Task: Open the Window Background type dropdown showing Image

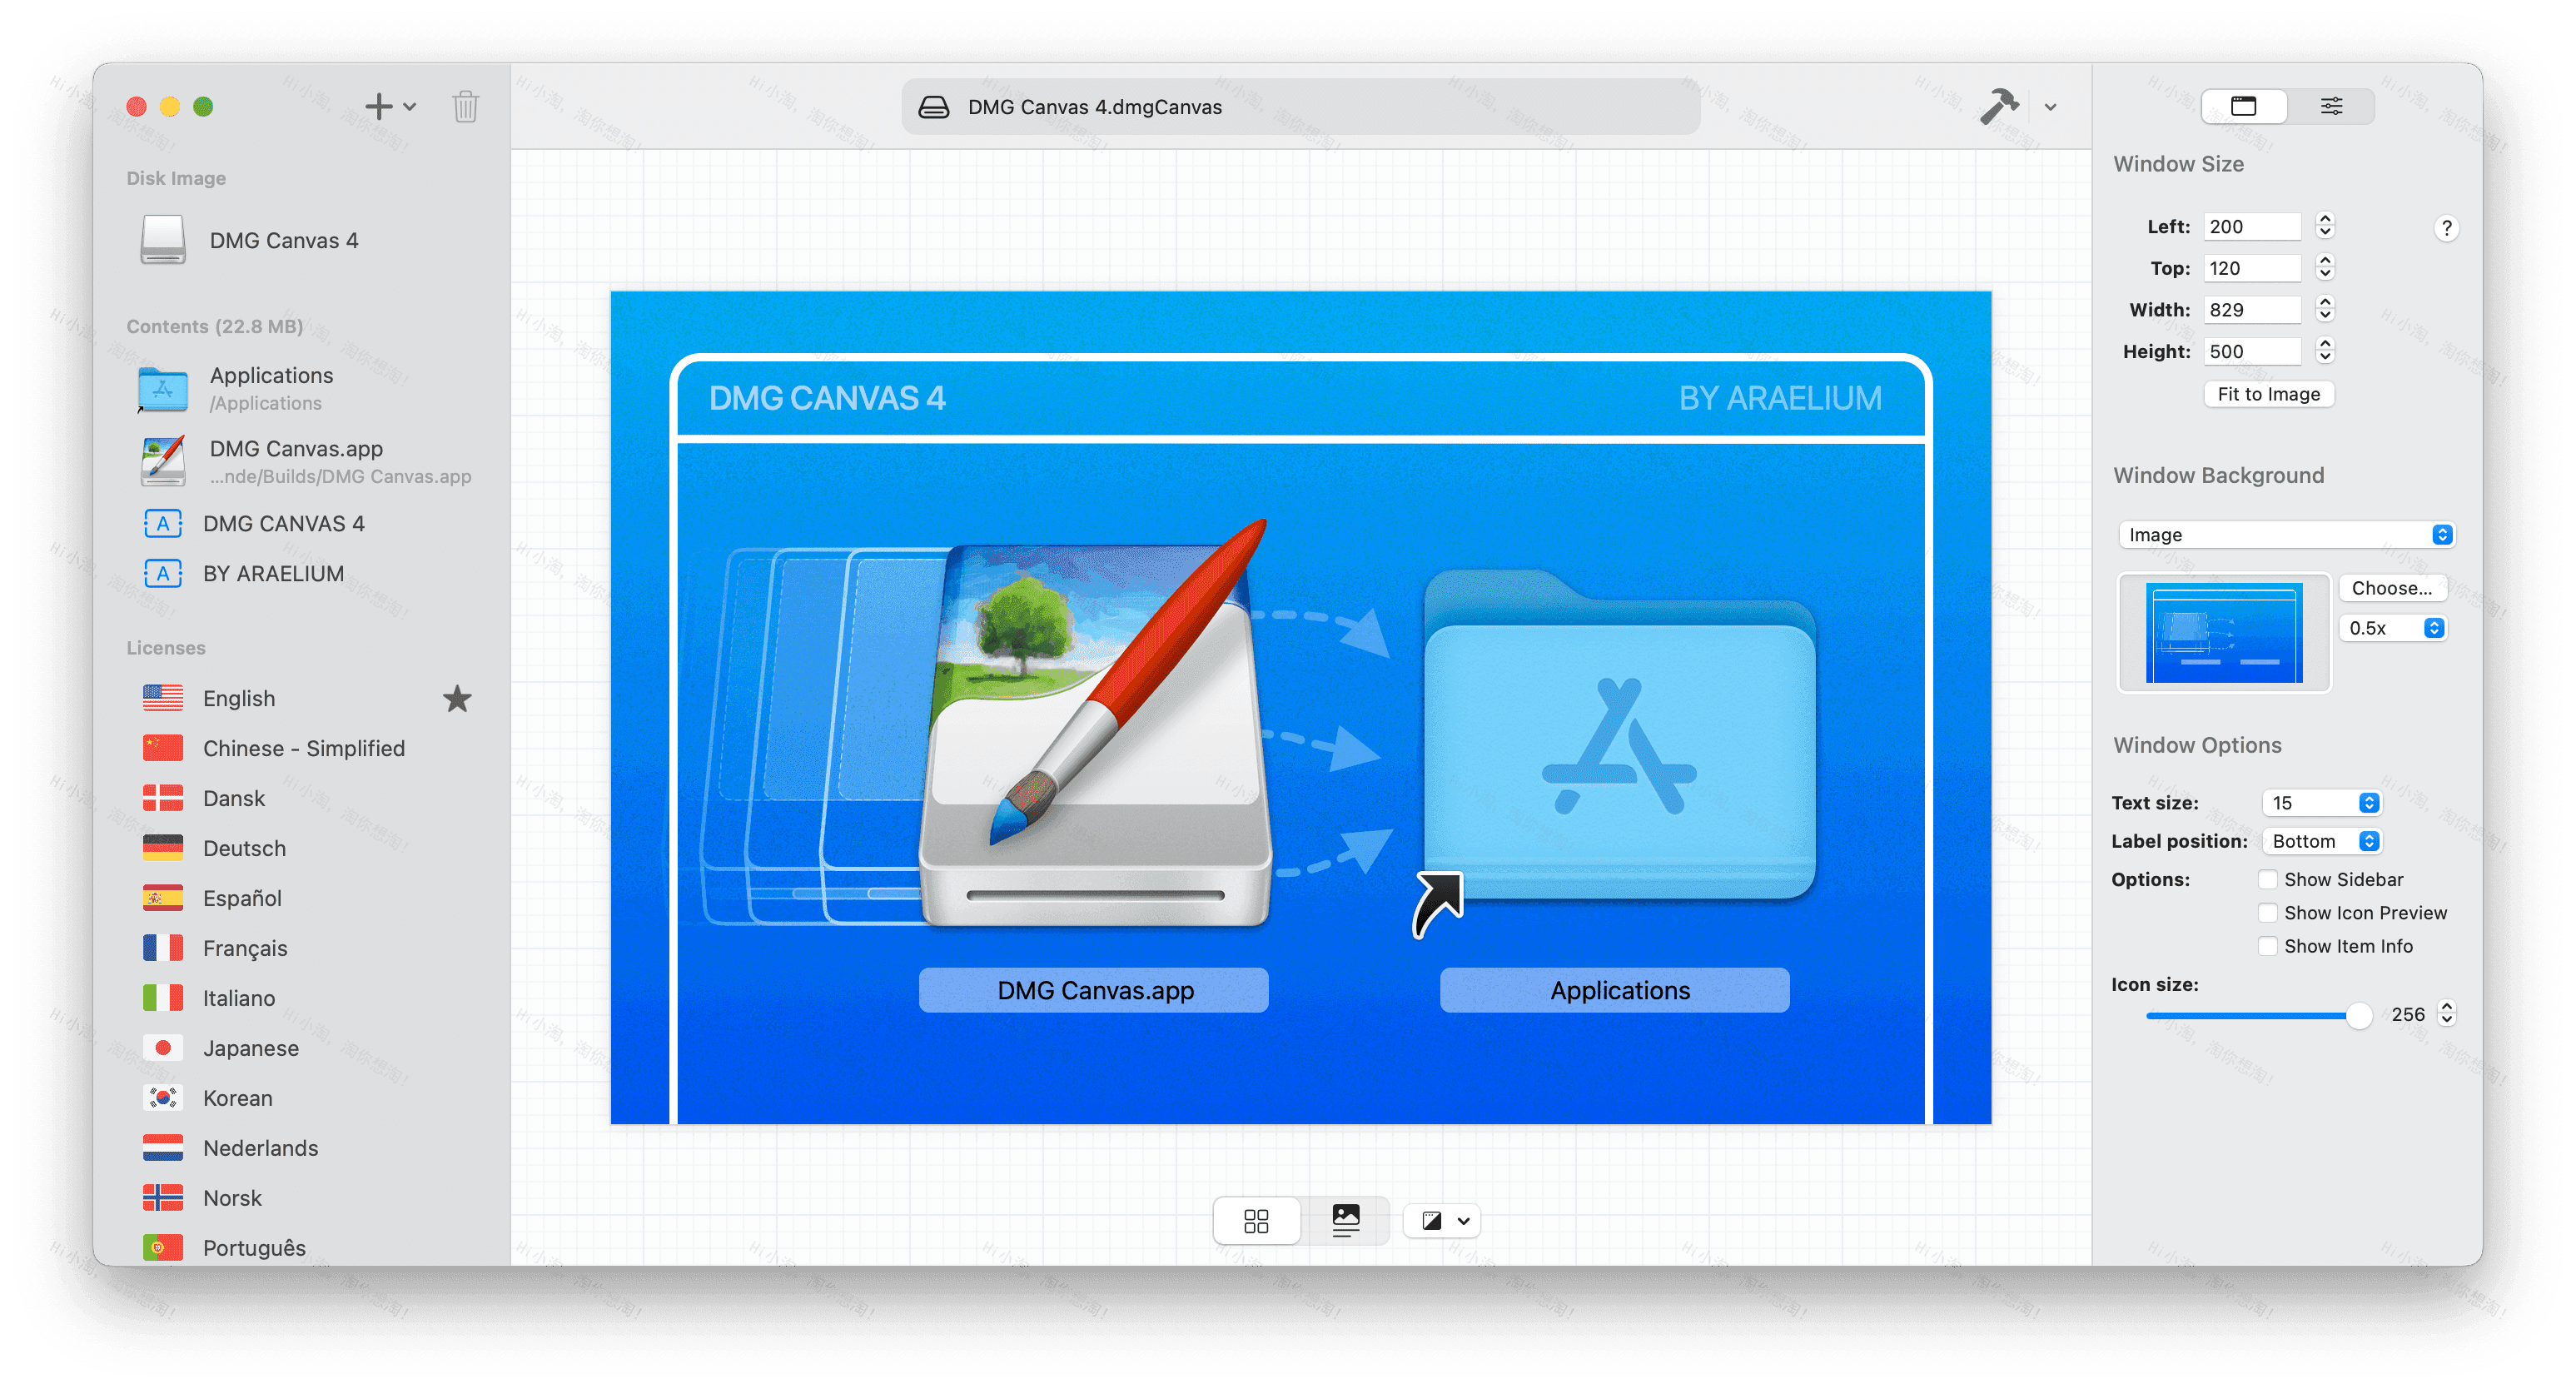Action: (2286, 534)
